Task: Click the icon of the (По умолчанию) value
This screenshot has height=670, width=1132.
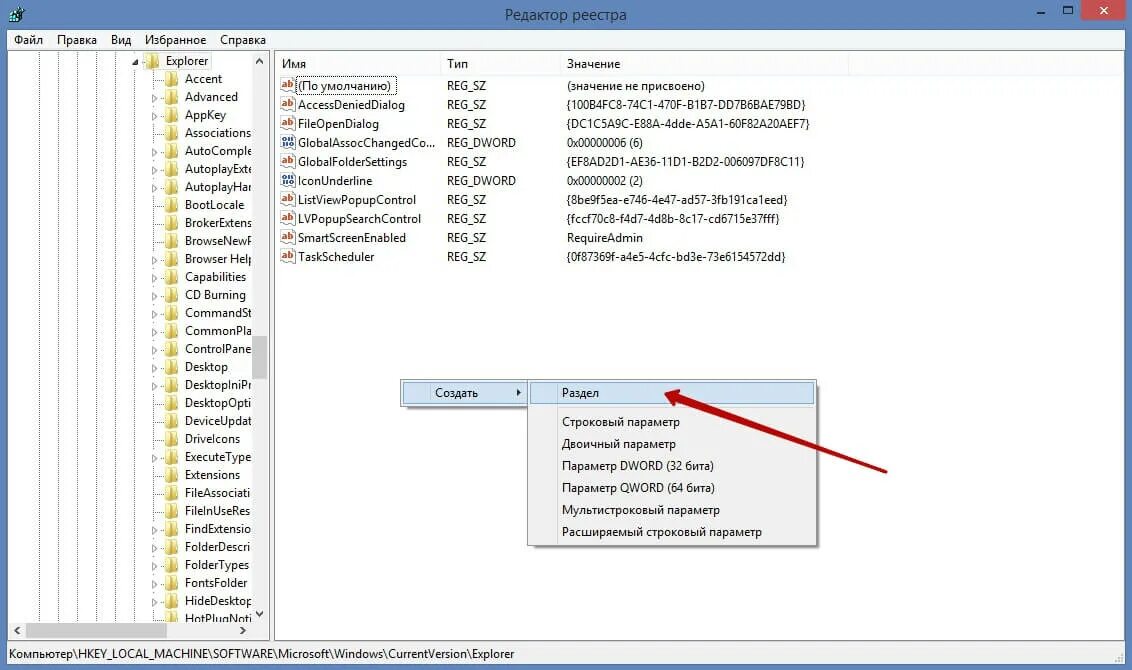Action: [x=287, y=85]
